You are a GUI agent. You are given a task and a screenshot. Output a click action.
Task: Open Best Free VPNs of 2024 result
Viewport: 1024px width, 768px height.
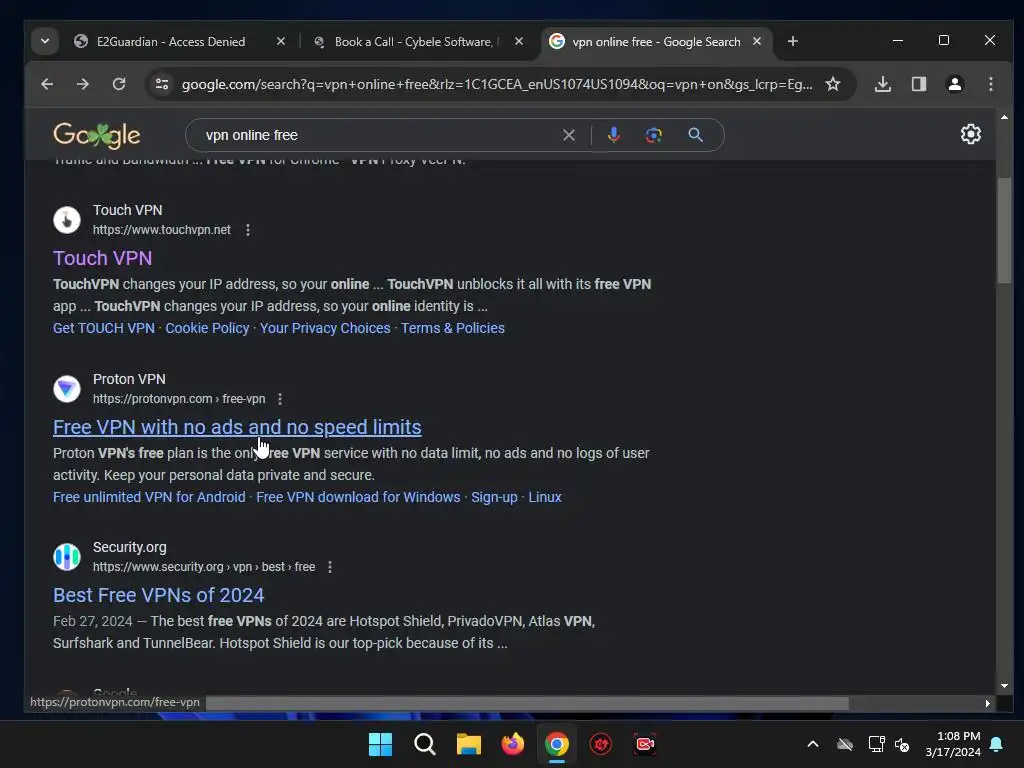[159, 595]
